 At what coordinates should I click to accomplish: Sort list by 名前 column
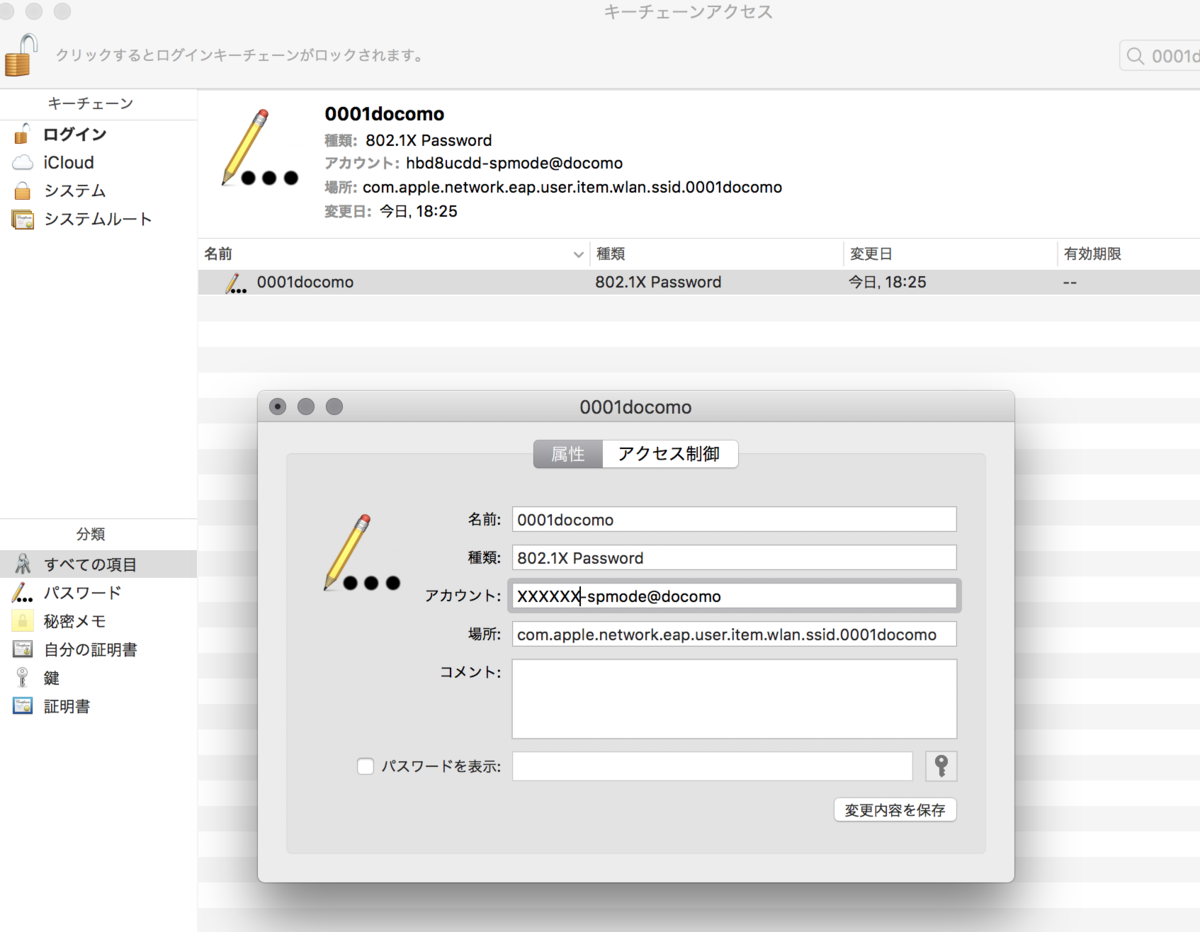(x=394, y=254)
